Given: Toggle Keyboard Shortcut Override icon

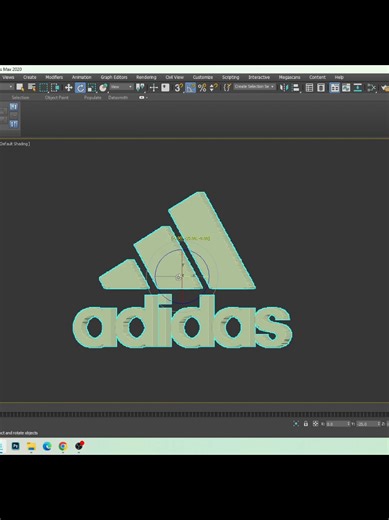Looking at the screenshot, I should (165, 88).
